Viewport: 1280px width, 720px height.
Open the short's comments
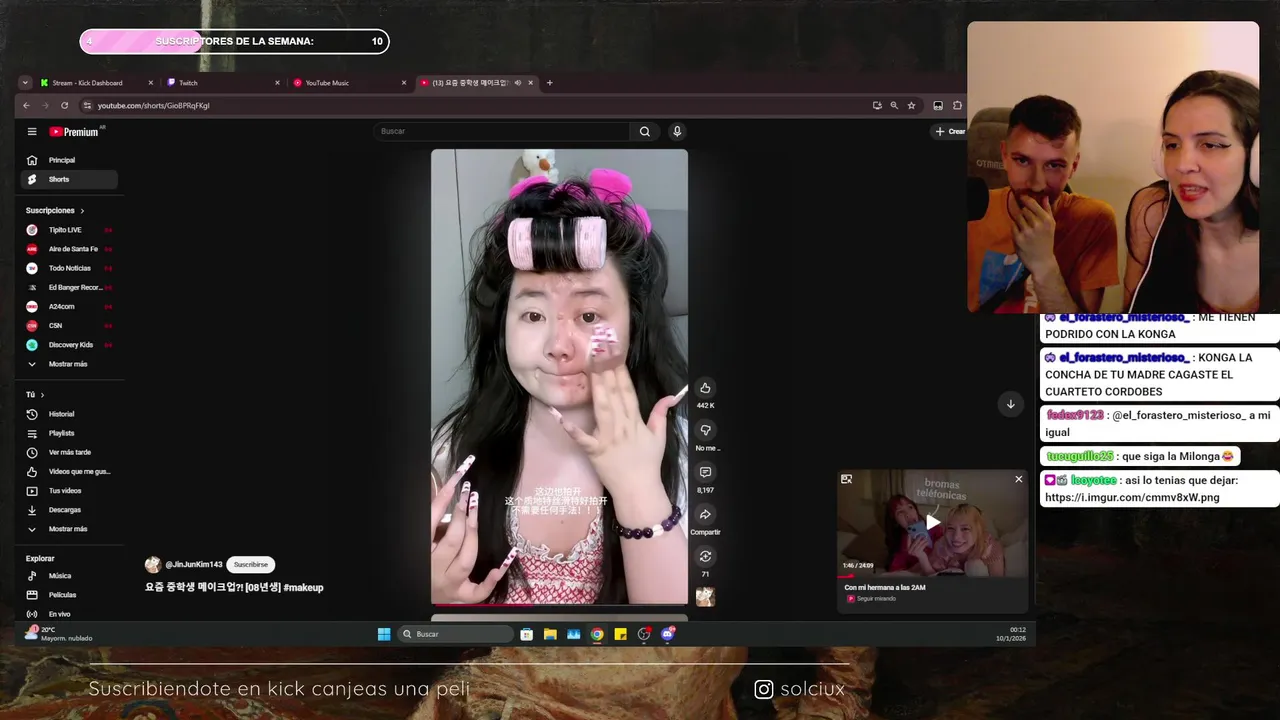click(705, 472)
